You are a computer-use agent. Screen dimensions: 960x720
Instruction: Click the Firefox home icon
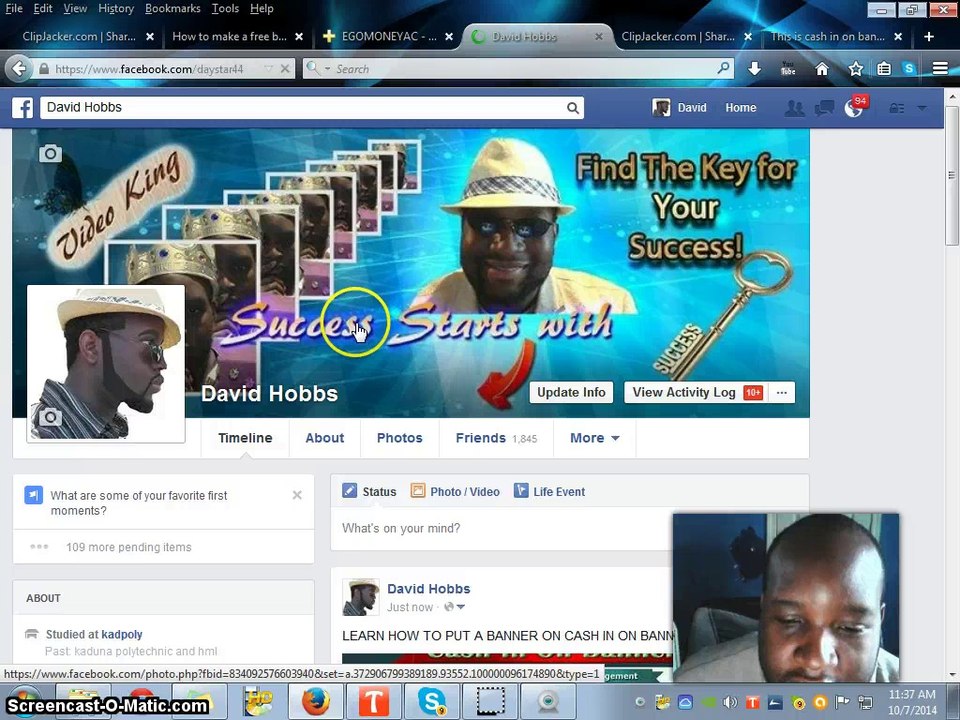tap(822, 69)
